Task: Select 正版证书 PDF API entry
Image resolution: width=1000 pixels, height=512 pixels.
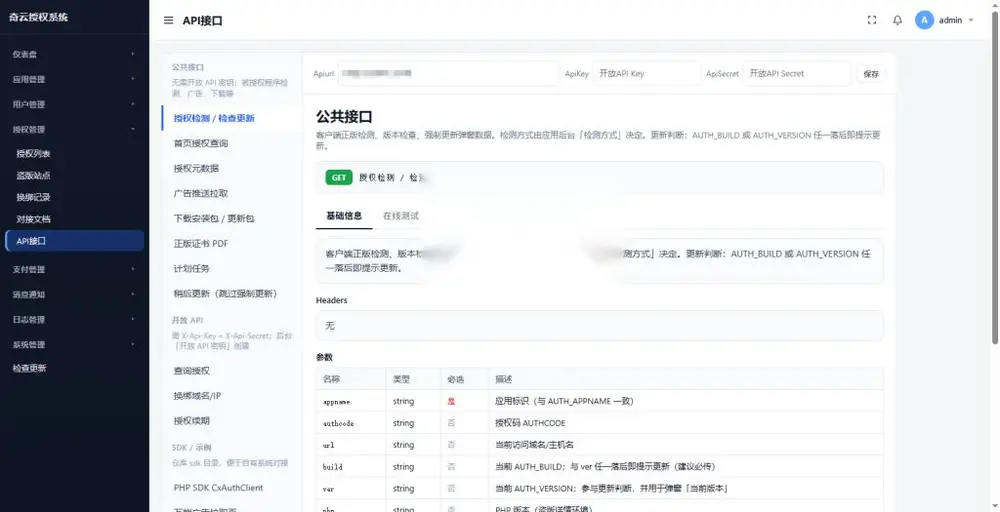Action: 232,244
